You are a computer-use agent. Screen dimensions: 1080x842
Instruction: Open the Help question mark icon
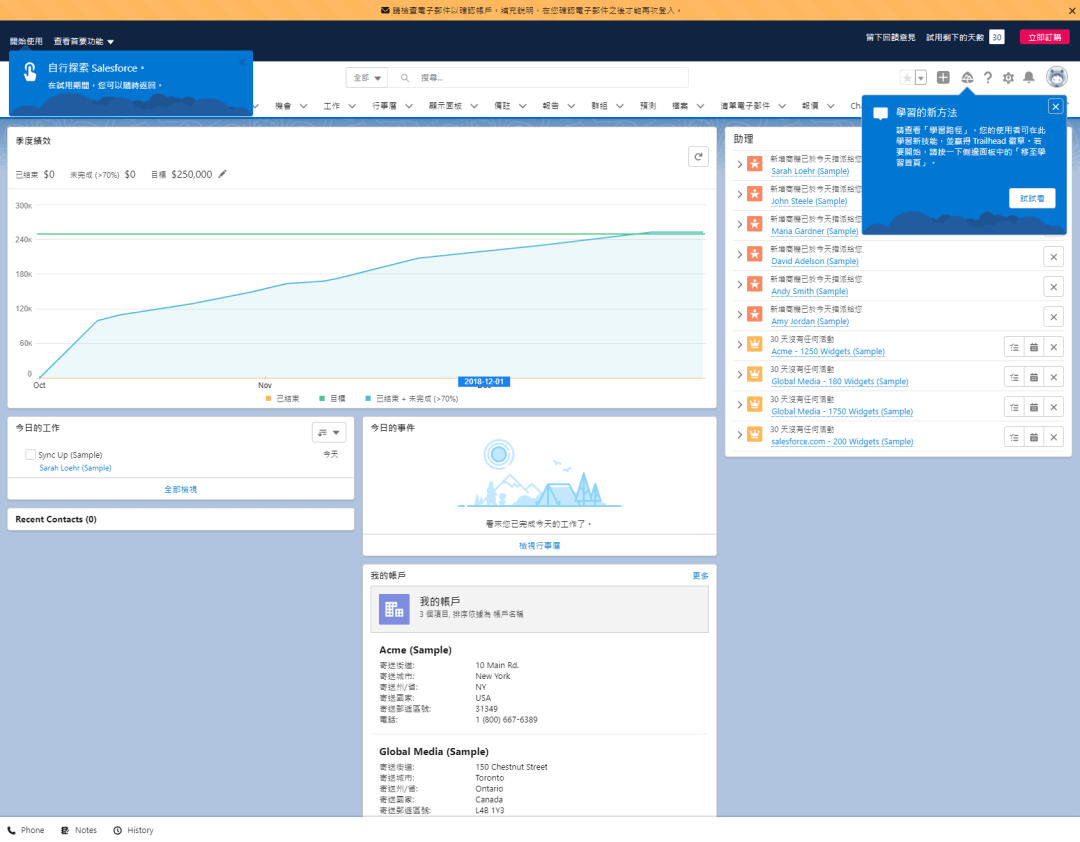988,77
